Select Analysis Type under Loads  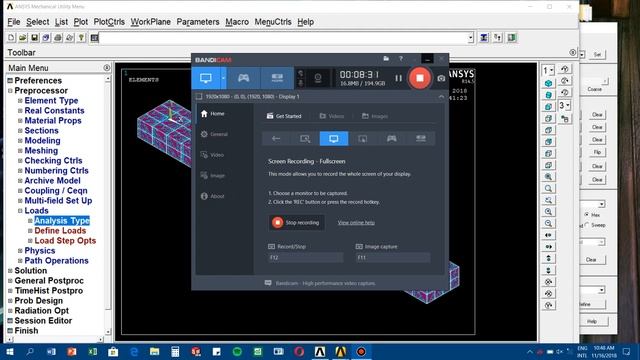(x=62, y=221)
